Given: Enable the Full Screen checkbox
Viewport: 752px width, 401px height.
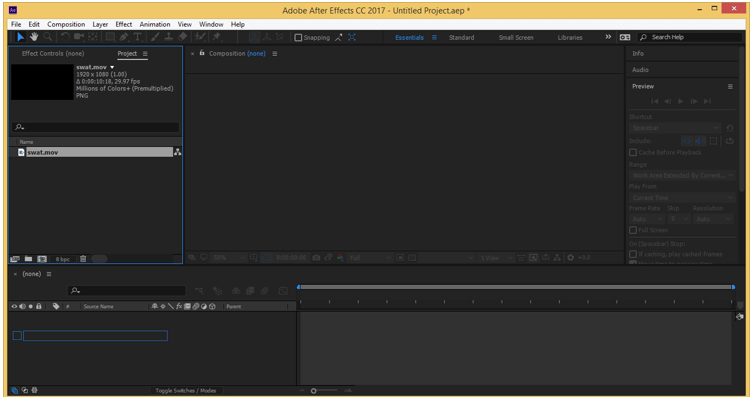Looking at the screenshot, I should click(633, 230).
